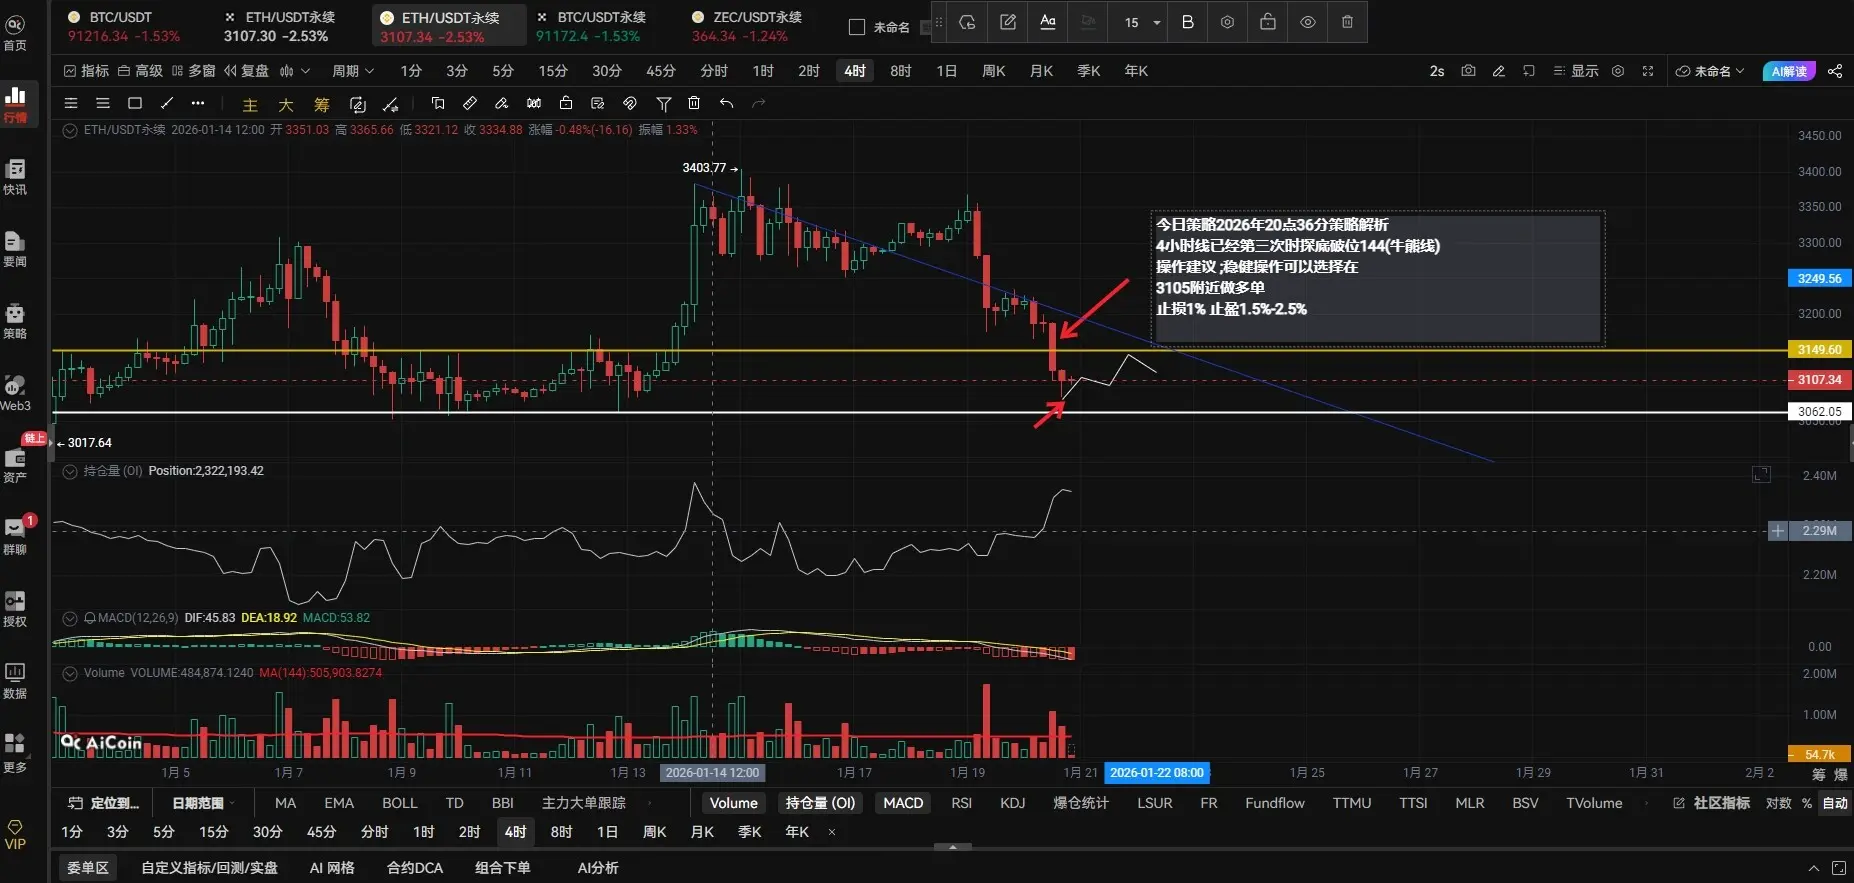This screenshot has width=1854, height=883.
Task: Open the 数据 data sidebar icon
Action: 16,680
